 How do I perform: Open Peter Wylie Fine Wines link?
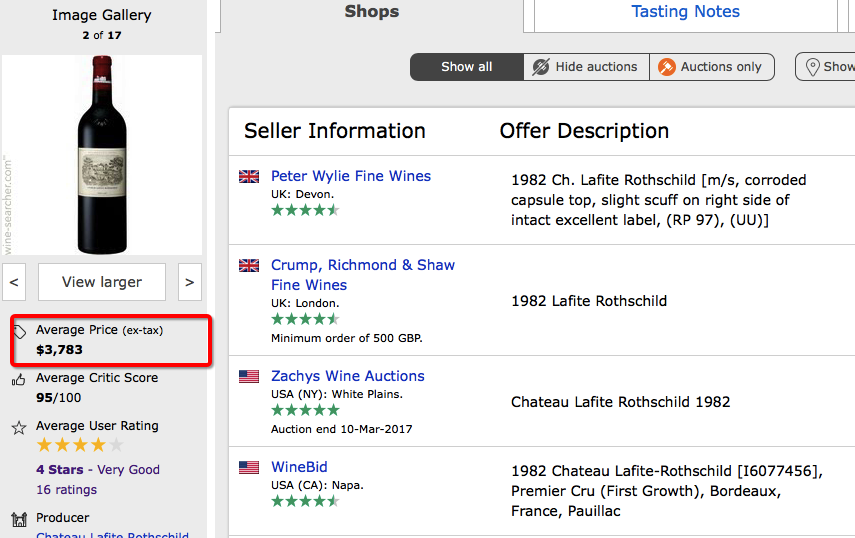click(x=351, y=176)
